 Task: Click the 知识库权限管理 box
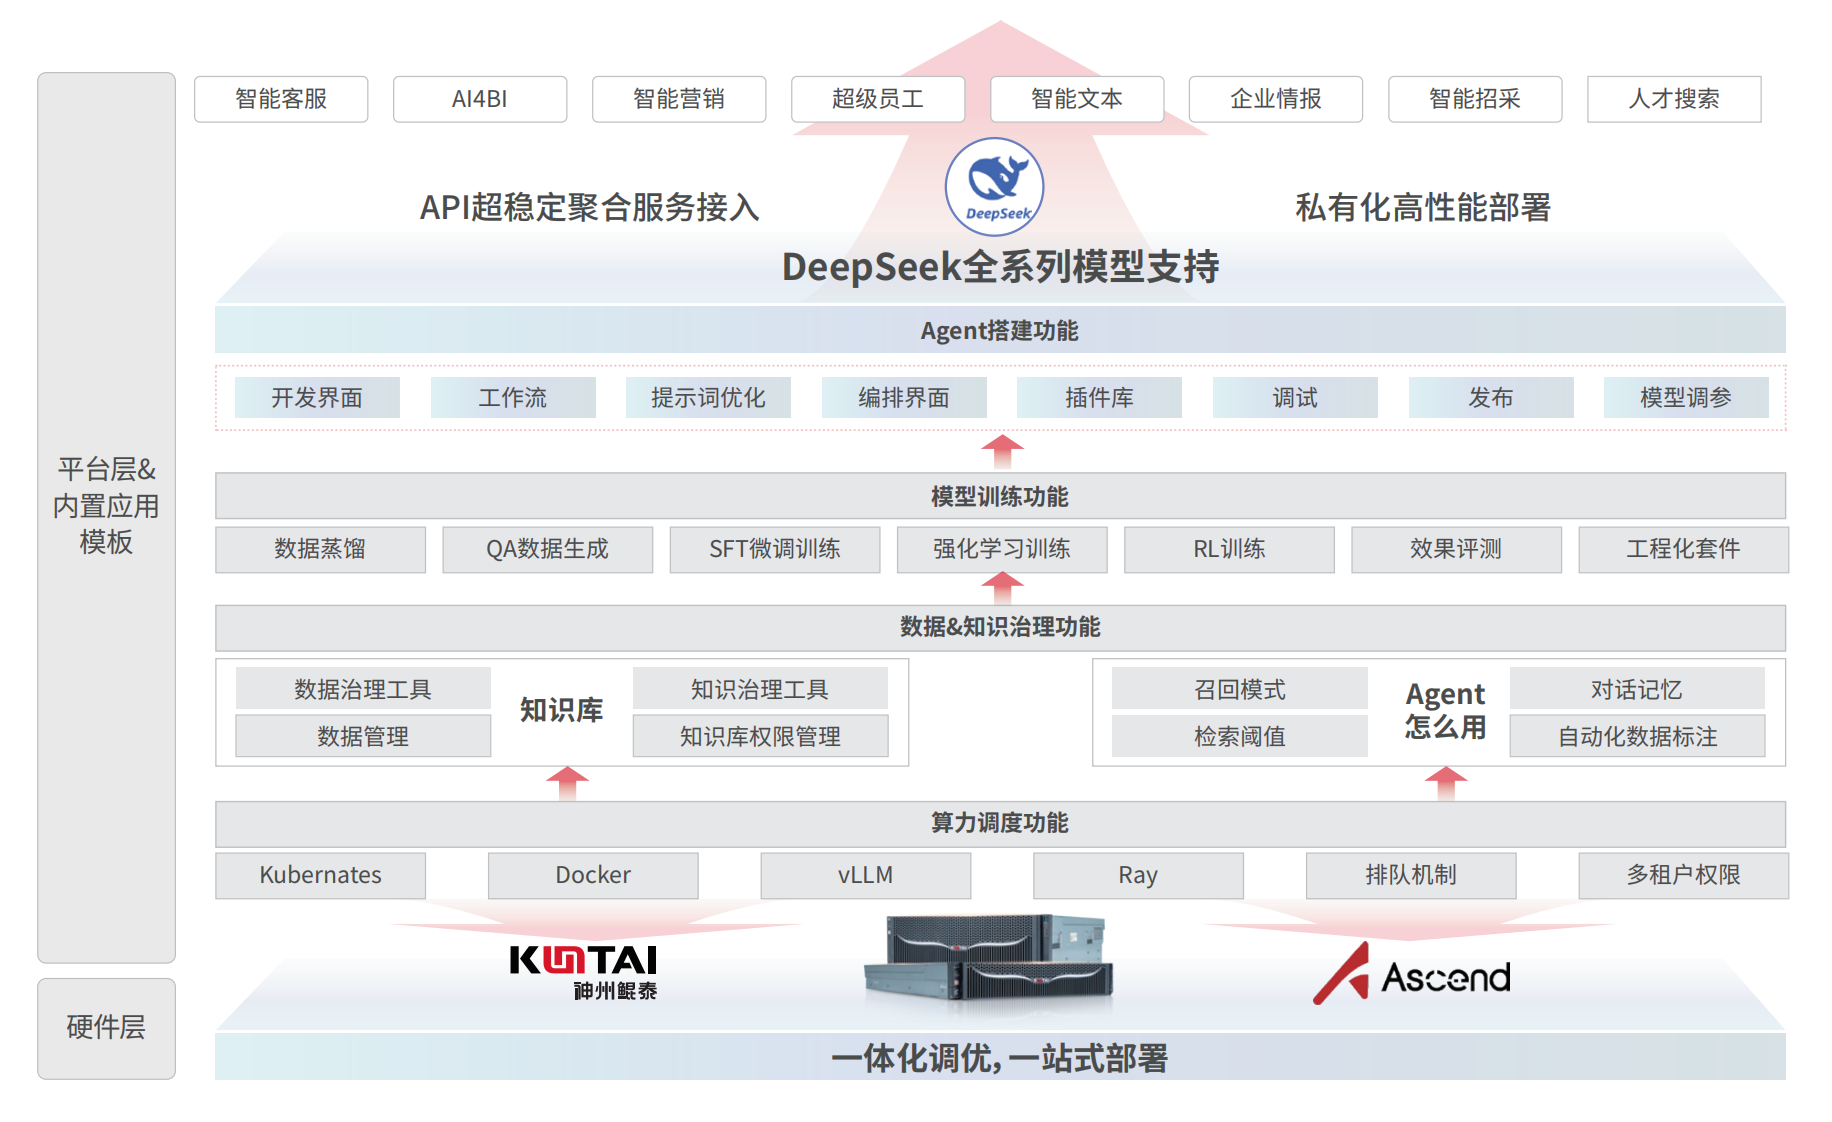pos(760,736)
